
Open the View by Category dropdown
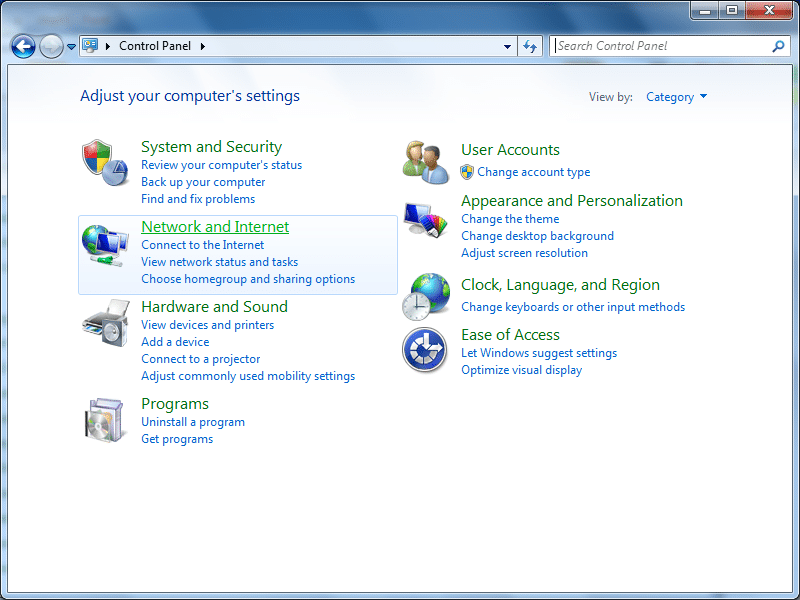[677, 97]
